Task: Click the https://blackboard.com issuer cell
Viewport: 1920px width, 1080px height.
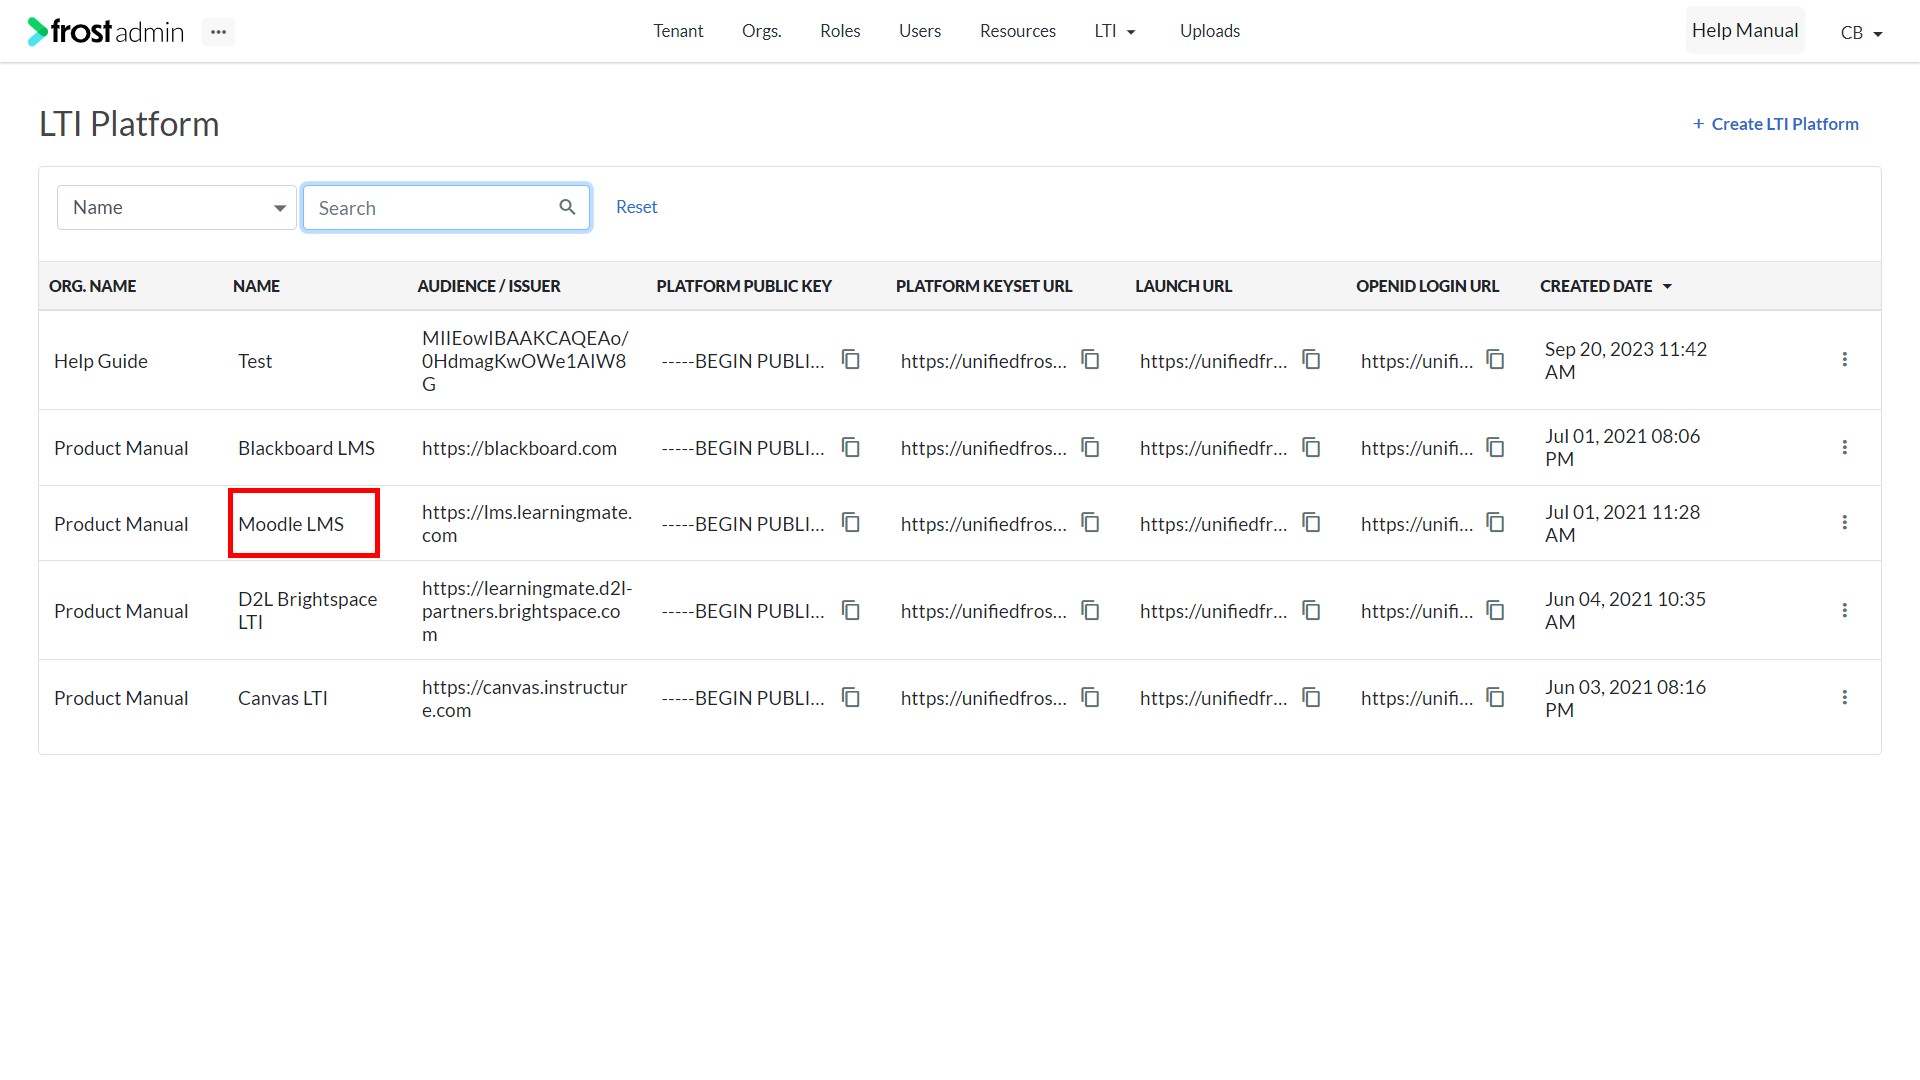Action: click(519, 448)
